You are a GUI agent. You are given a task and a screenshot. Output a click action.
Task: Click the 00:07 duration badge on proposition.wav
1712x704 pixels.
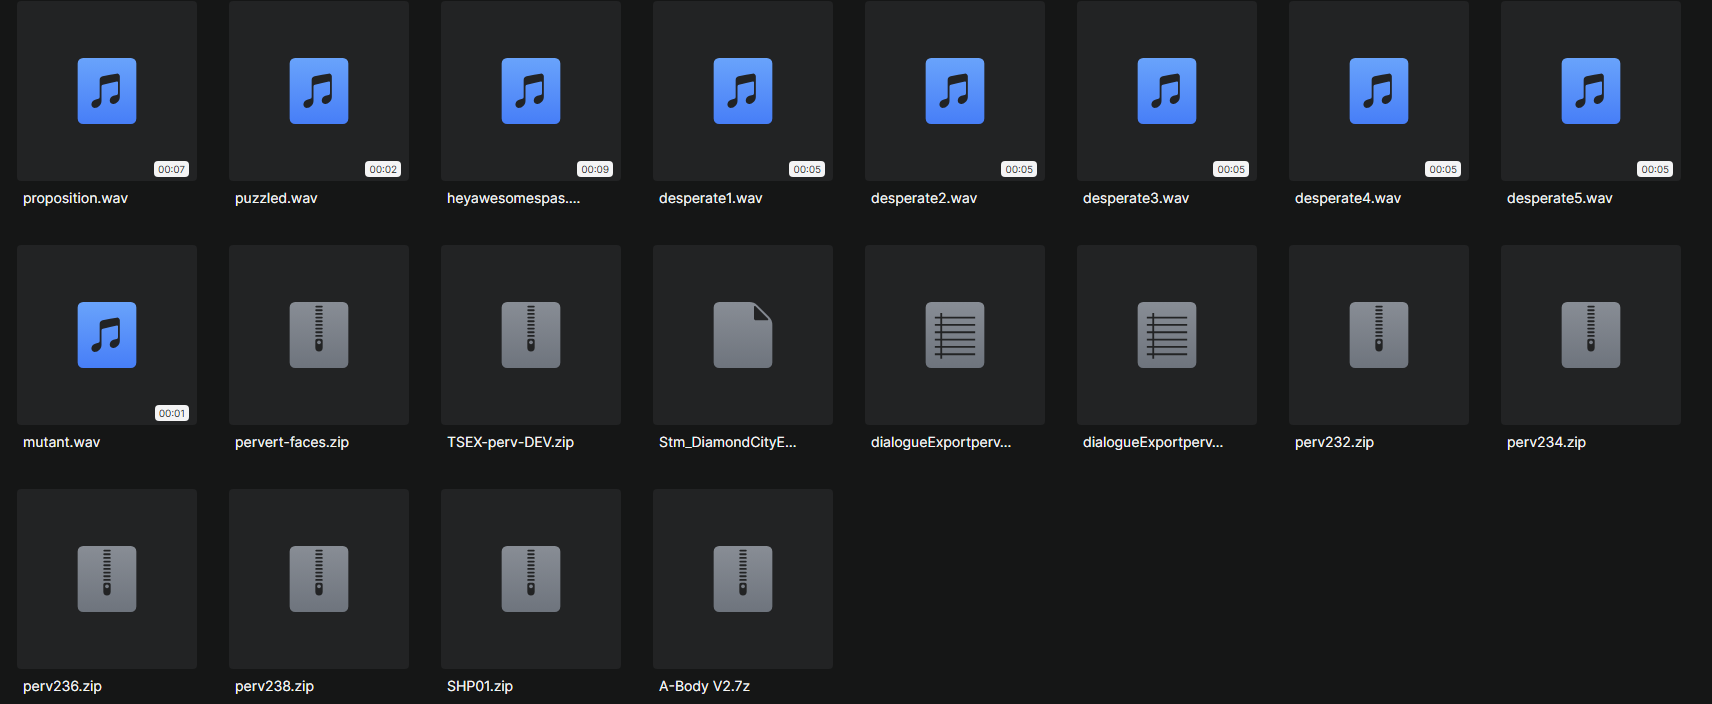coord(172,169)
